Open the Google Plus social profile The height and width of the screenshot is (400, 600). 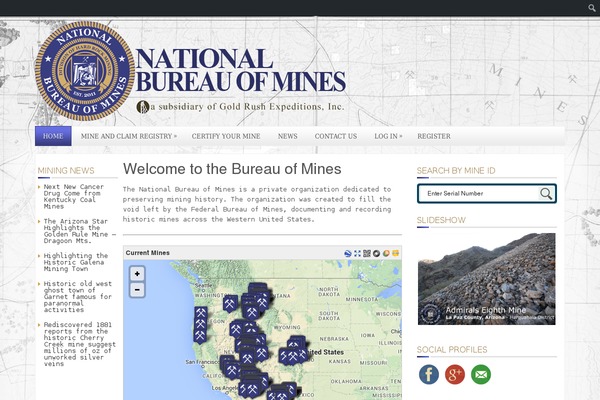(x=455, y=374)
